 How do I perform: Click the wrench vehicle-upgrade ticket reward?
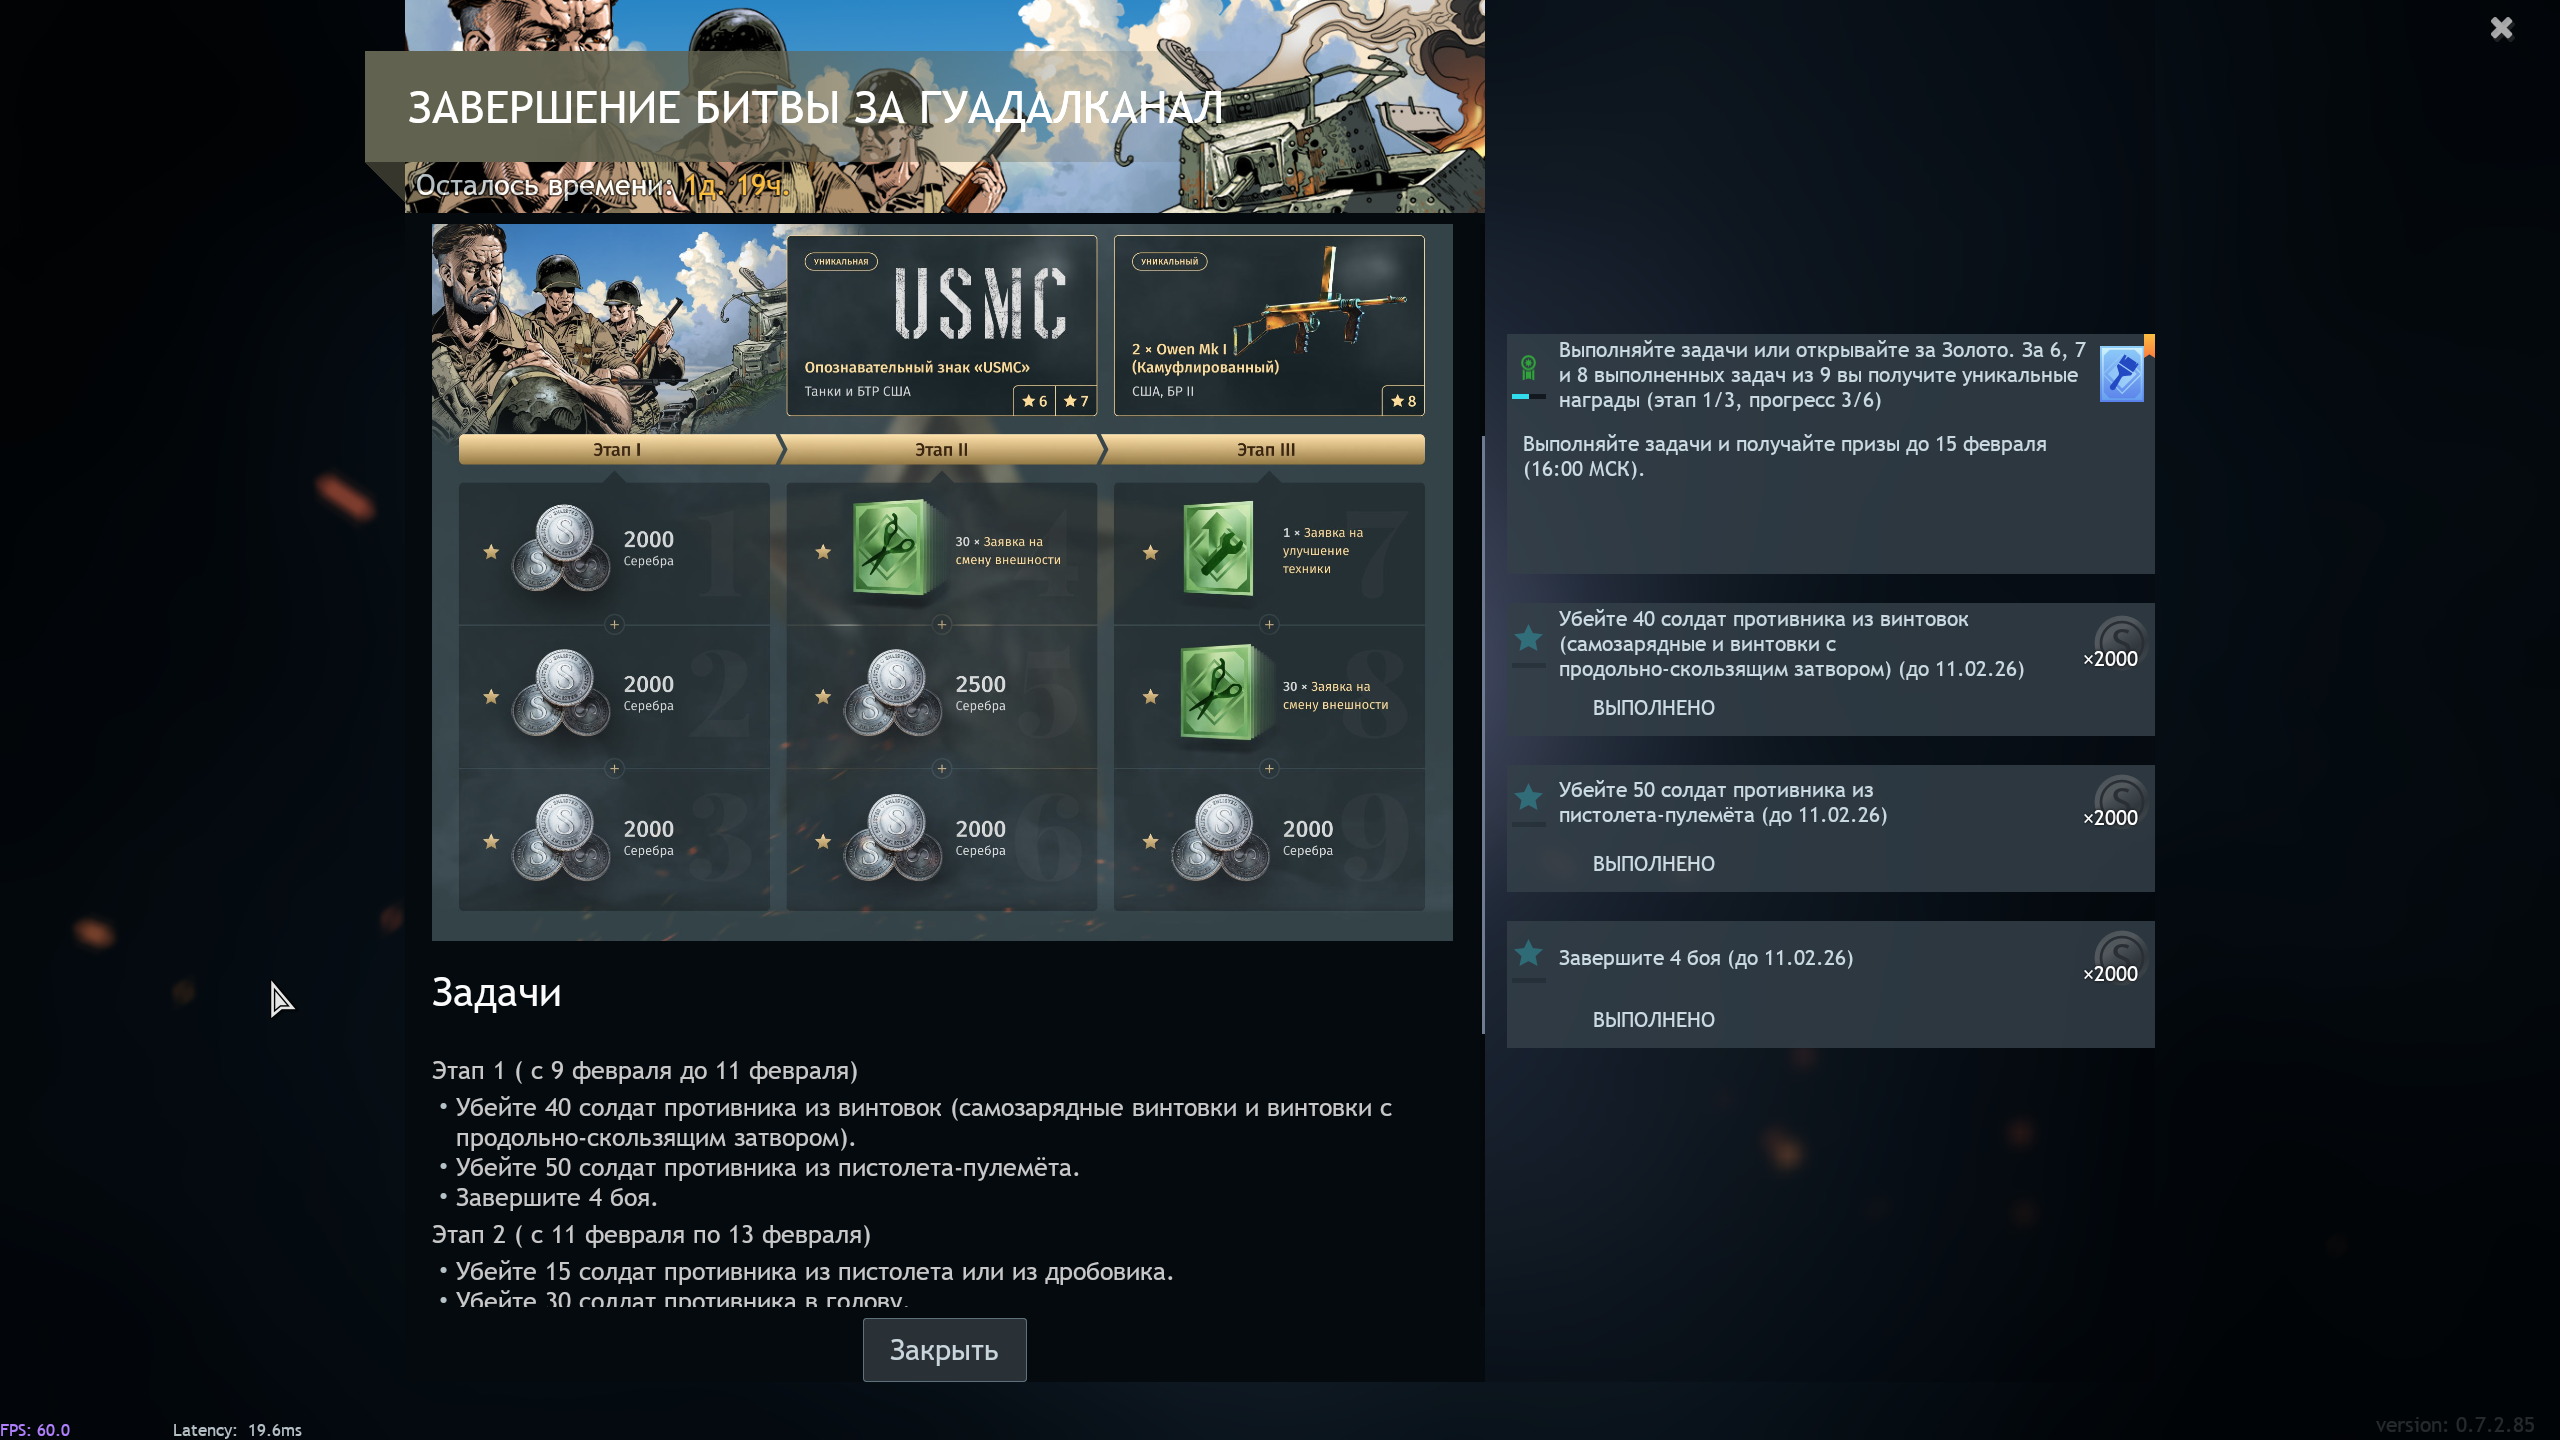[x=1217, y=548]
